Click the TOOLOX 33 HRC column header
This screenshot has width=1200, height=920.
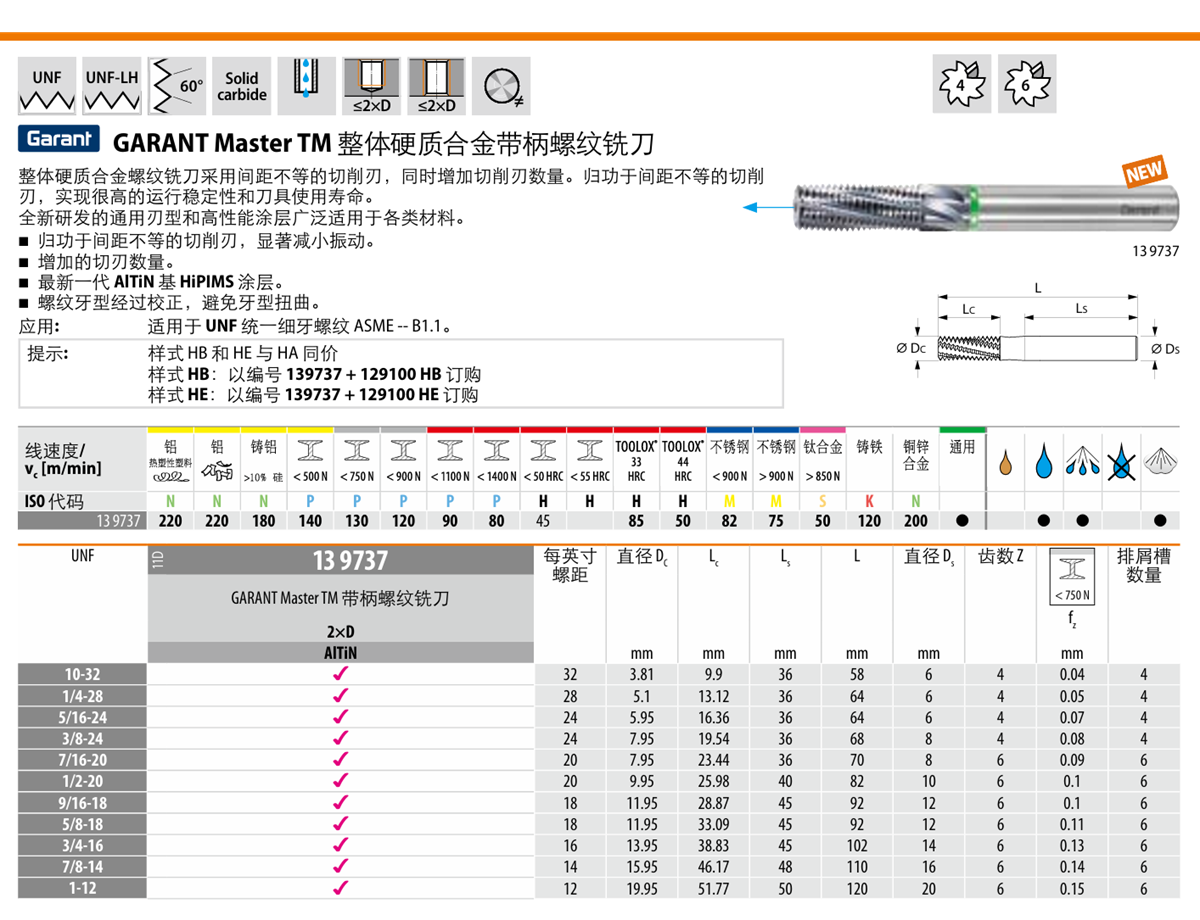point(636,459)
